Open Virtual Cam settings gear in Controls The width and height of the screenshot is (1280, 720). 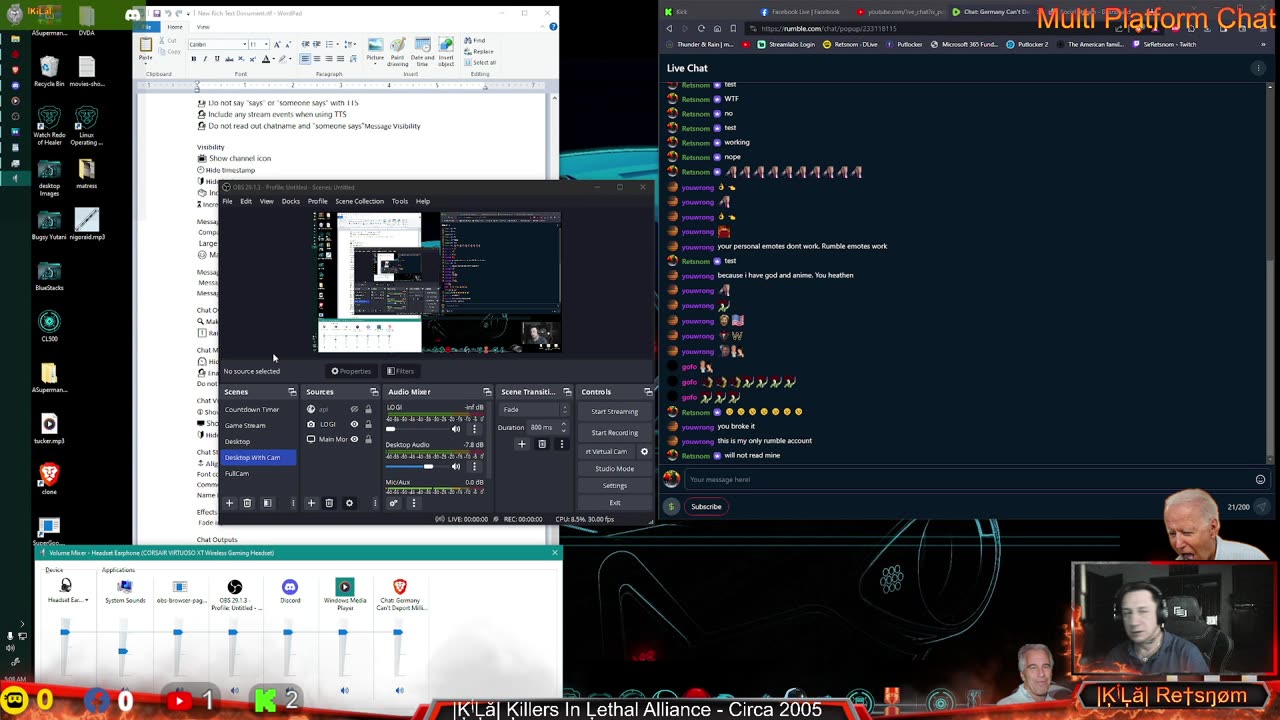click(644, 451)
